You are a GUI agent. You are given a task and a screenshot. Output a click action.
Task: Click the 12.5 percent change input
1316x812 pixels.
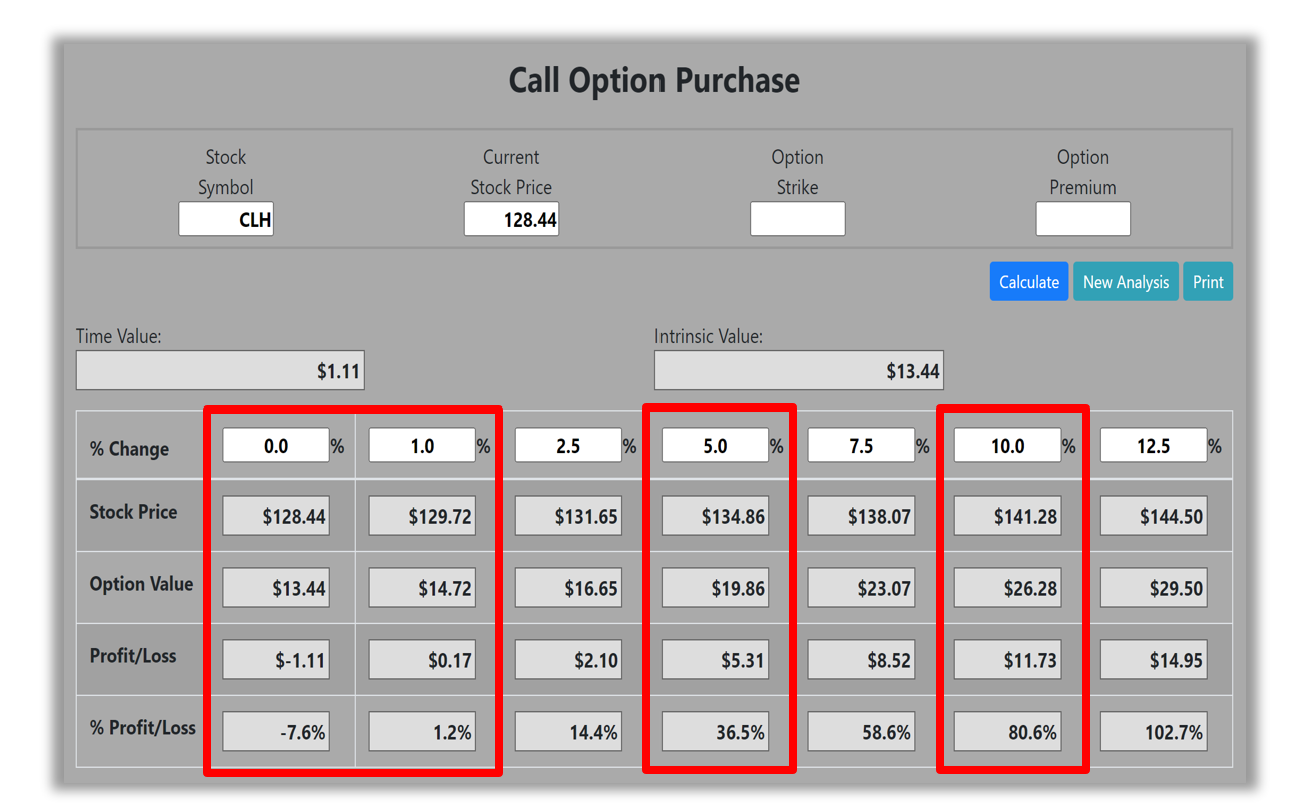tap(1153, 446)
